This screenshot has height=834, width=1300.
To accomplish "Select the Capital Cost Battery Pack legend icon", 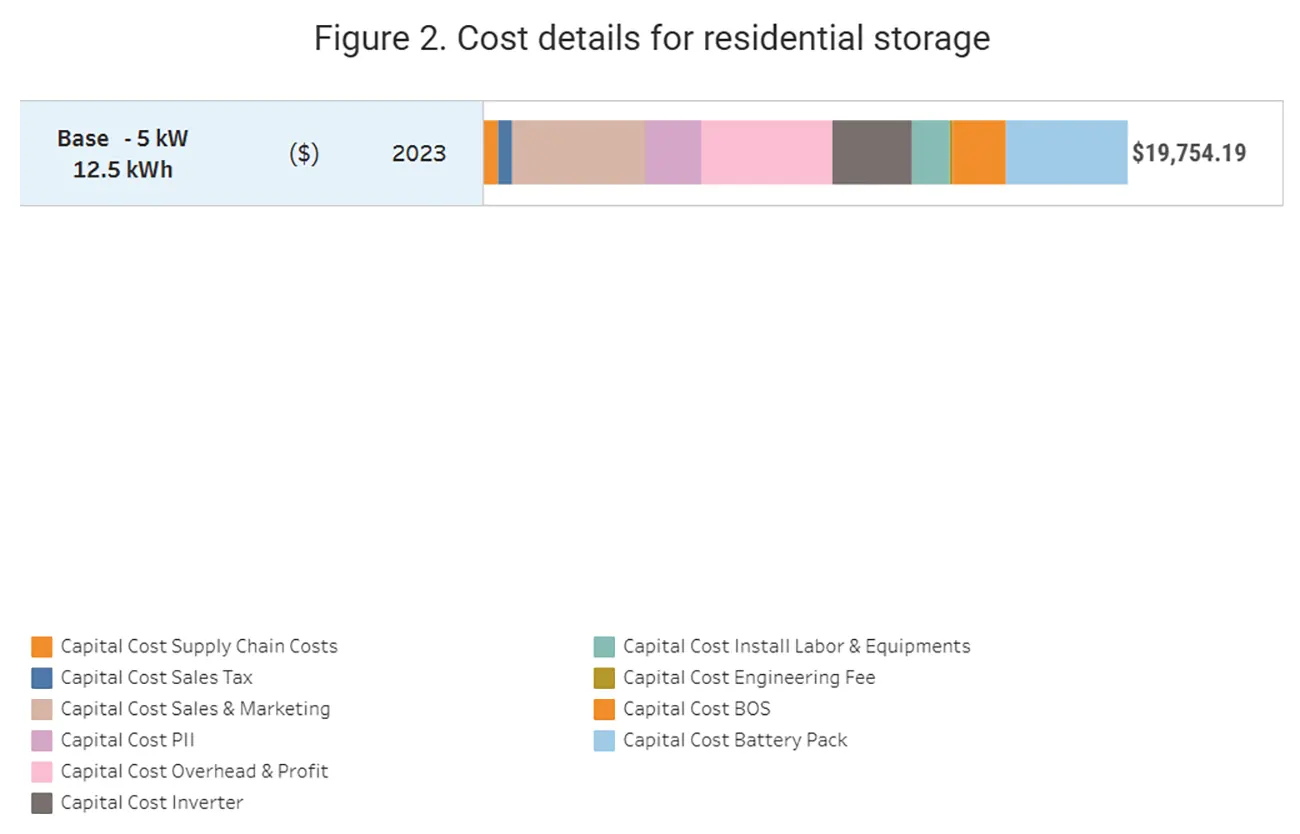I will 605,740.
